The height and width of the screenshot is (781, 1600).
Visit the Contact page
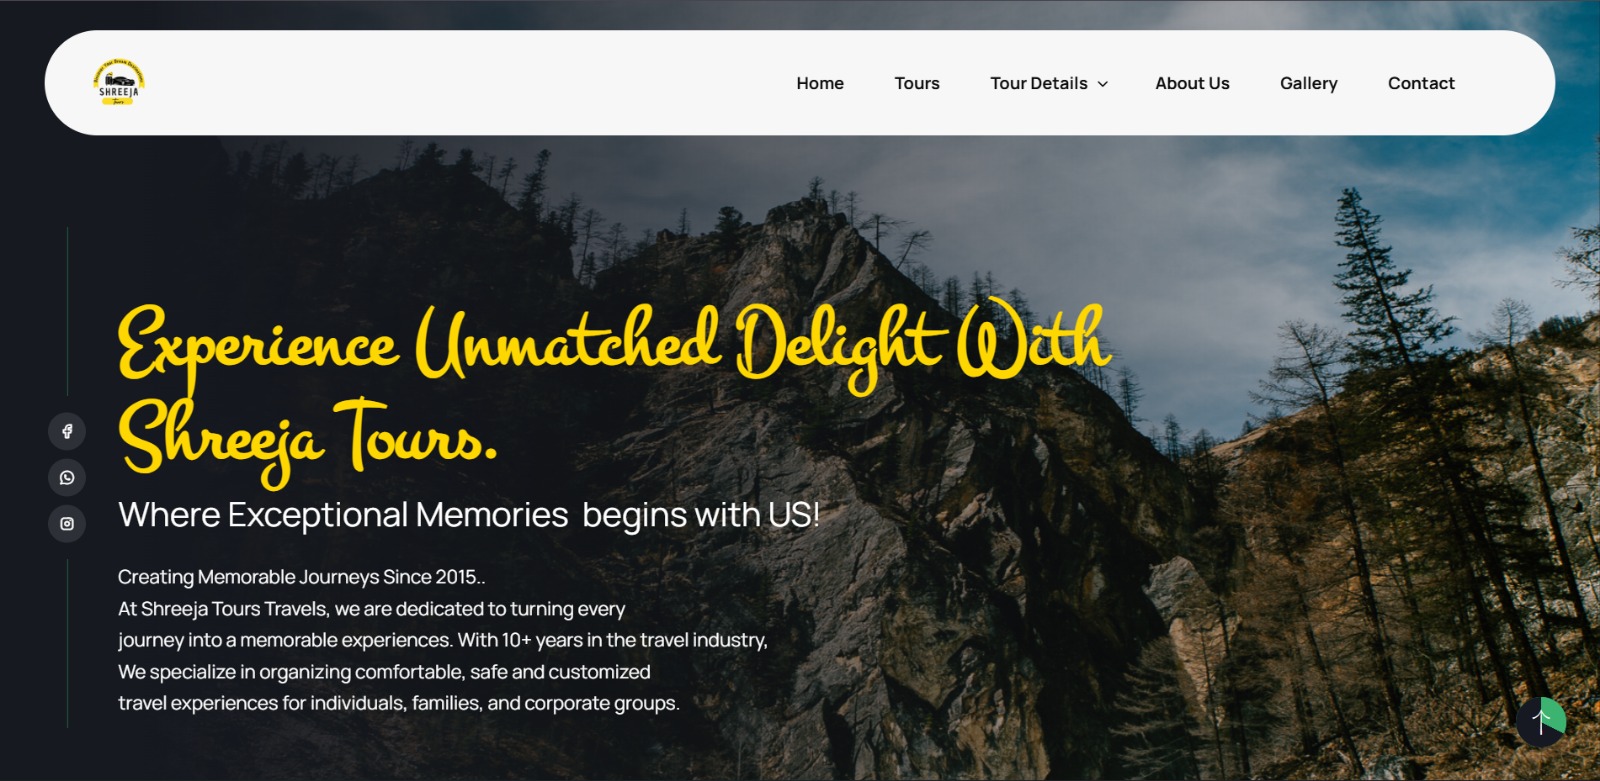coord(1421,83)
